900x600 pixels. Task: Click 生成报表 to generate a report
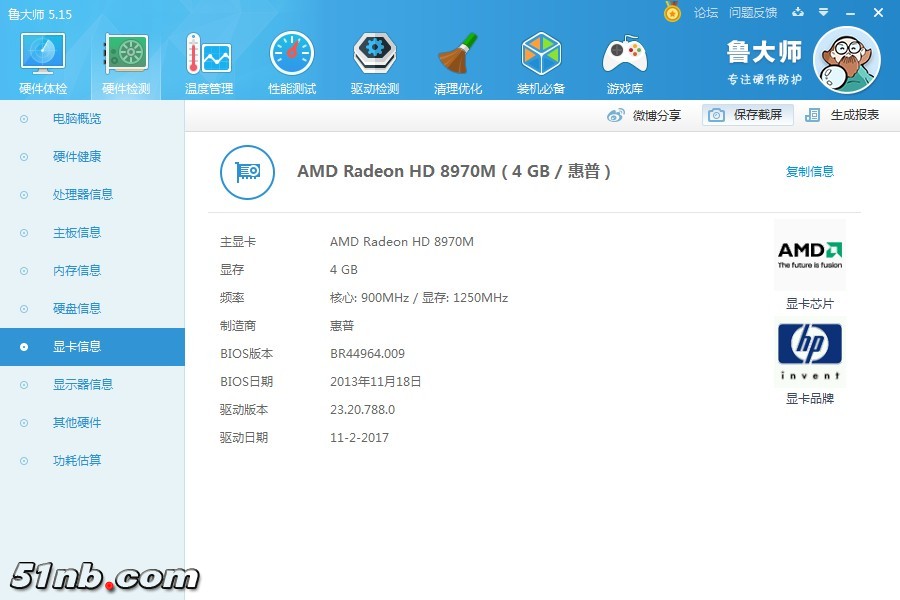(x=843, y=115)
